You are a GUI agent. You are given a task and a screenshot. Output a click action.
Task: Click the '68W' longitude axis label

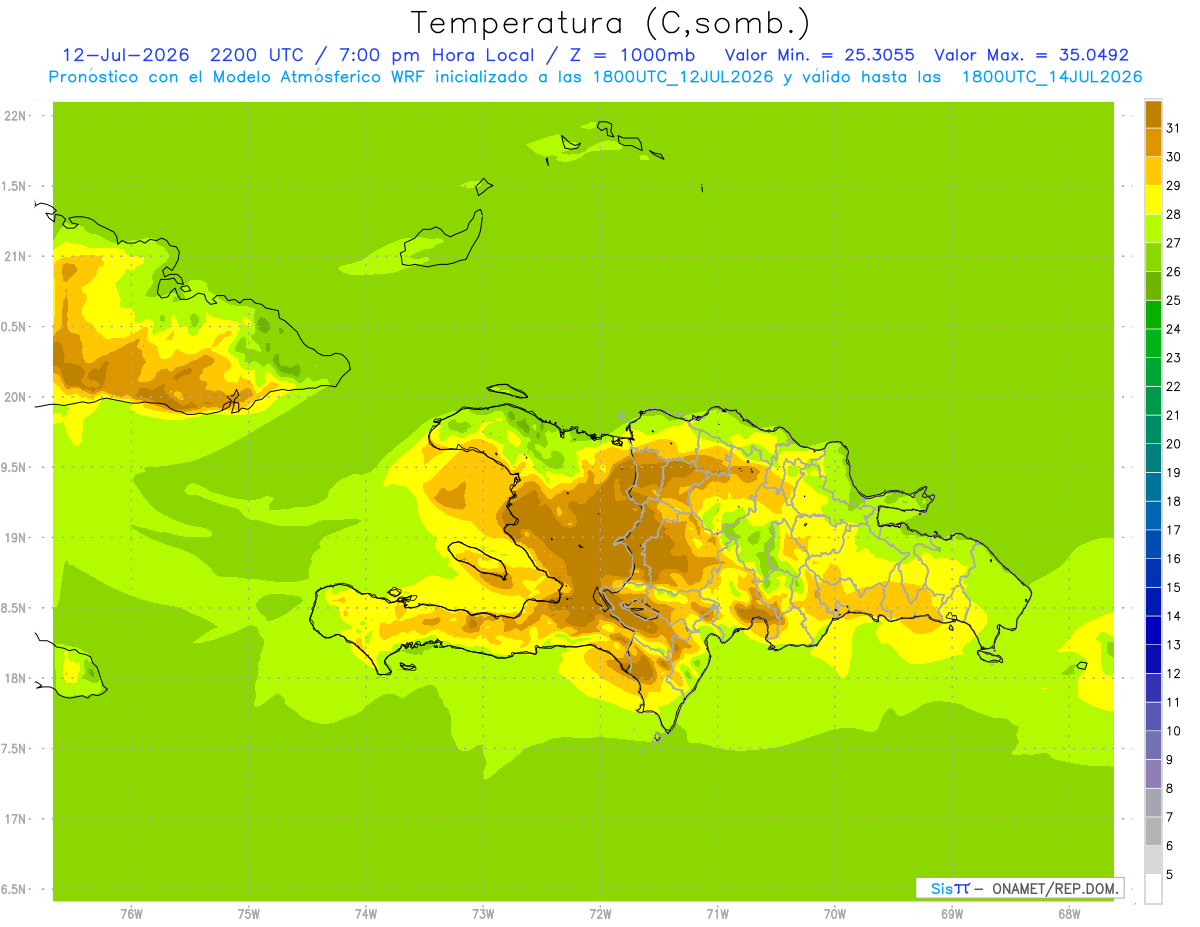(x=1069, y=913)
